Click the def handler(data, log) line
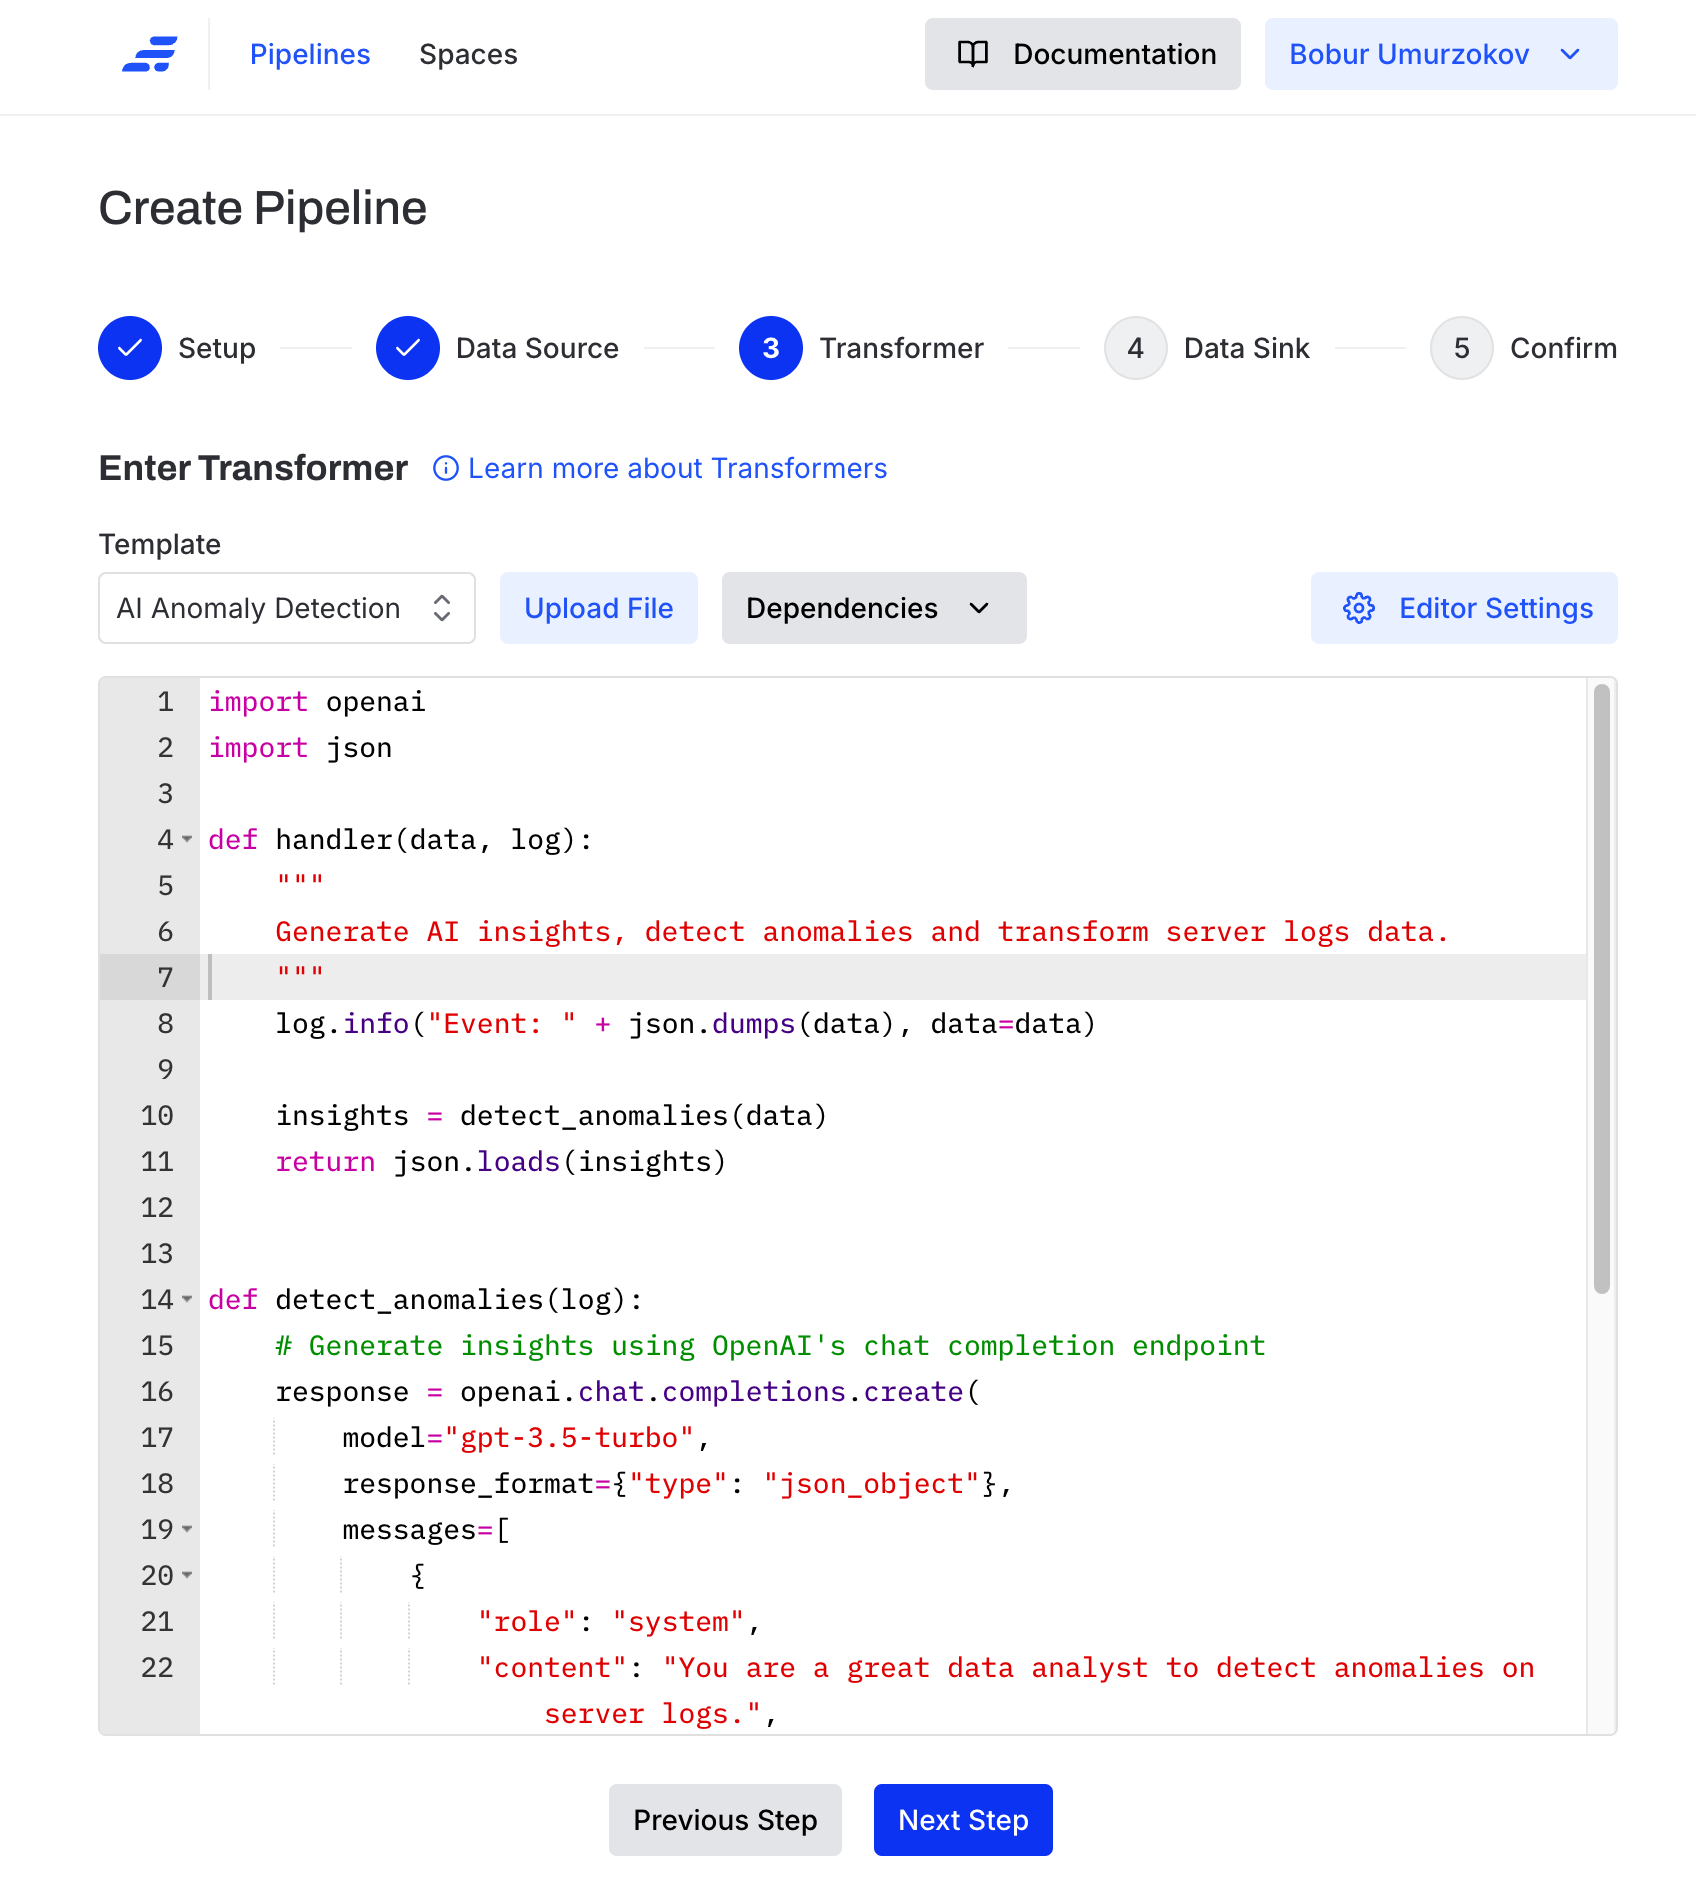This screenshot has width=1696, height=1900. tap(400, 840)
